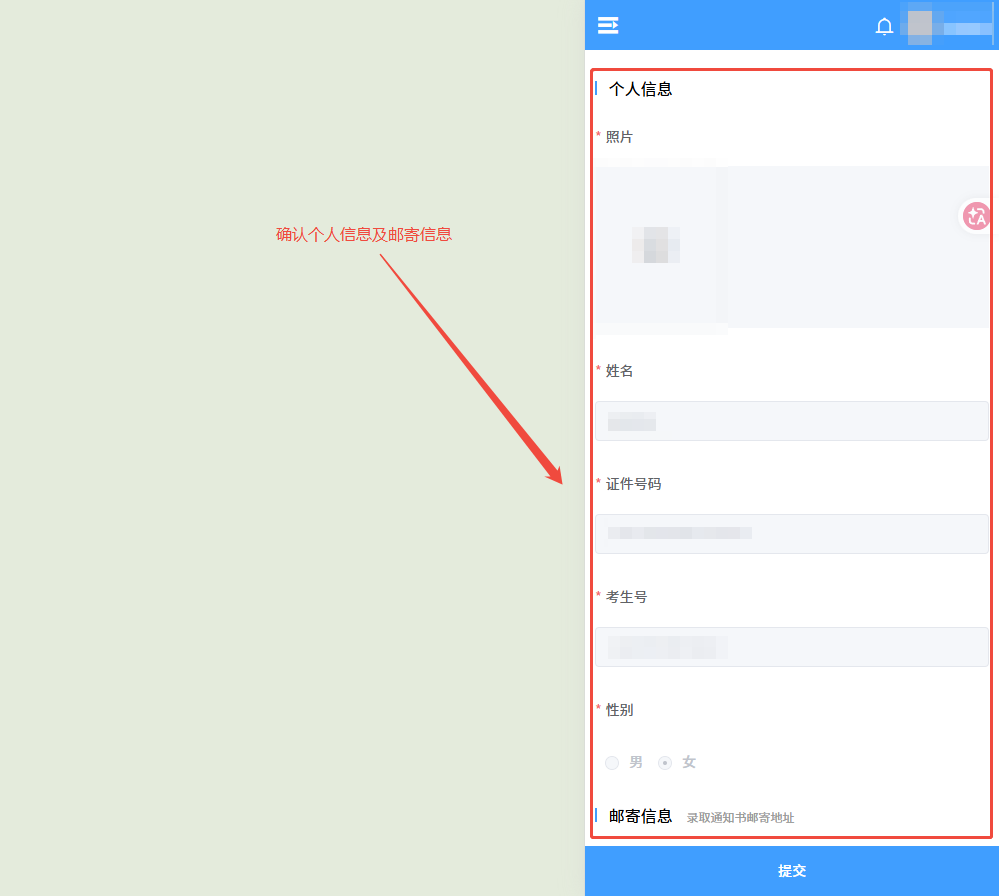Click the 邮寄信息 section heading
The image size is (999, 896).
[x=640, y=816]
